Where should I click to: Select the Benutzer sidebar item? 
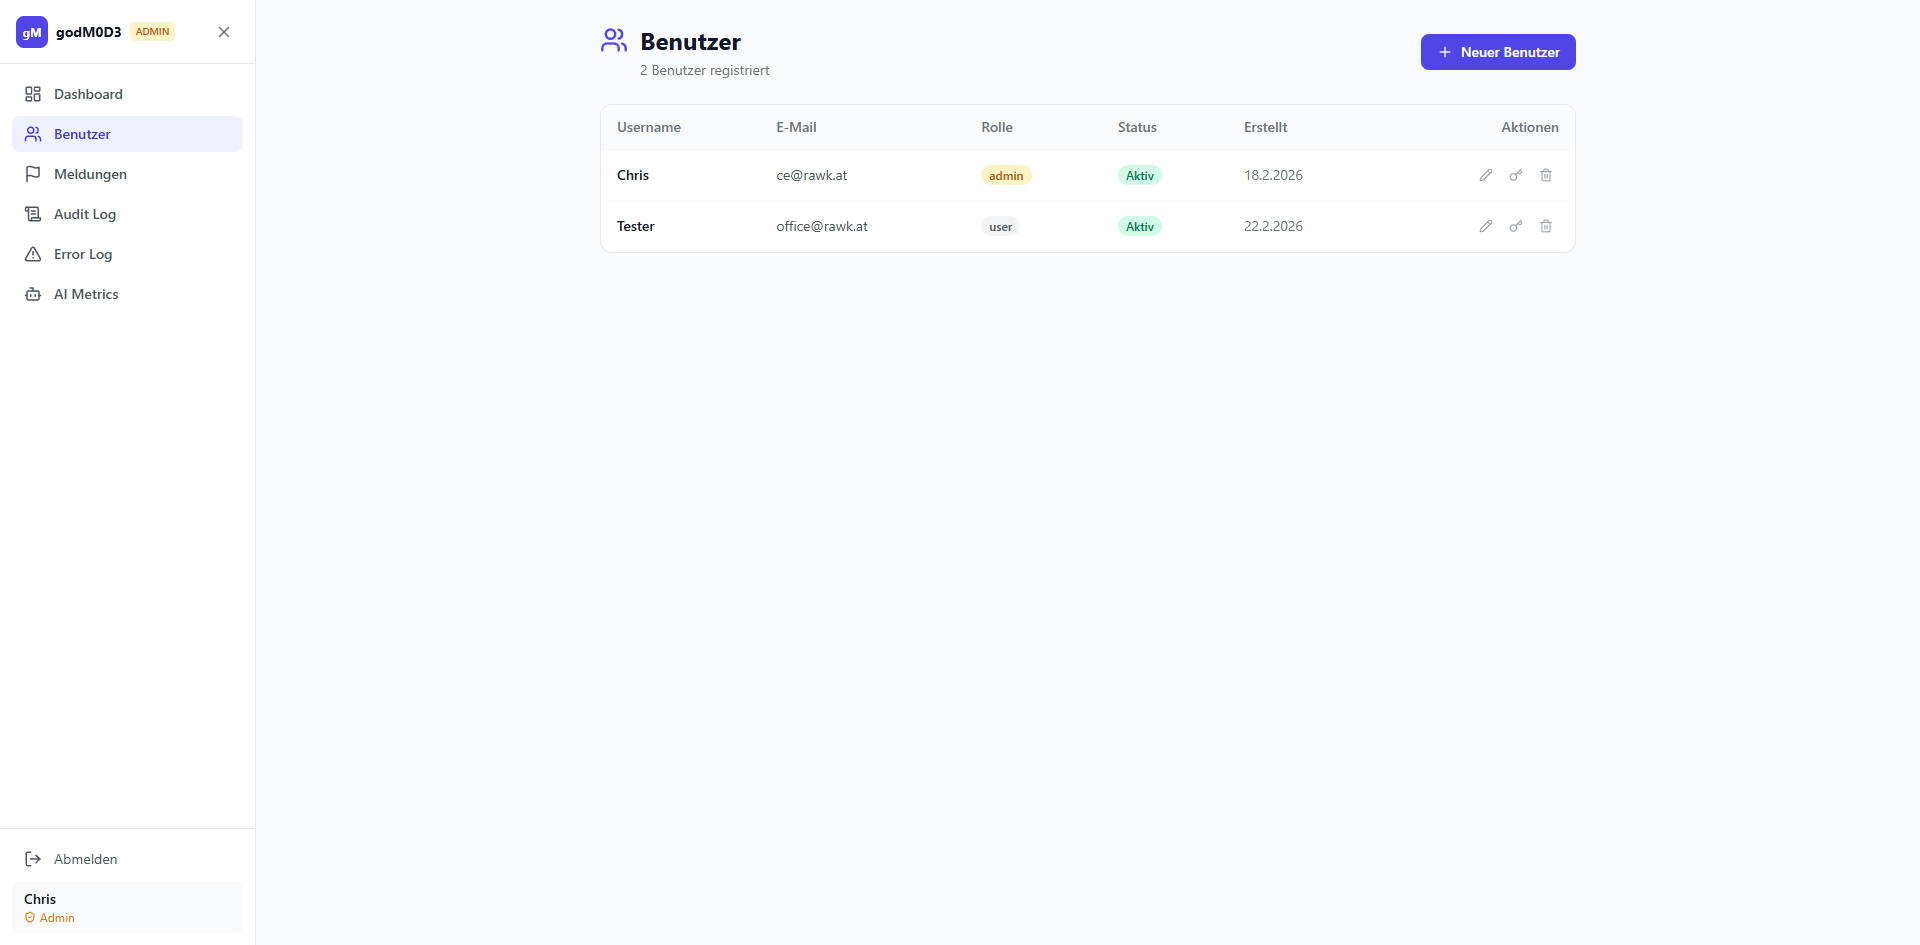click(82, 134)
